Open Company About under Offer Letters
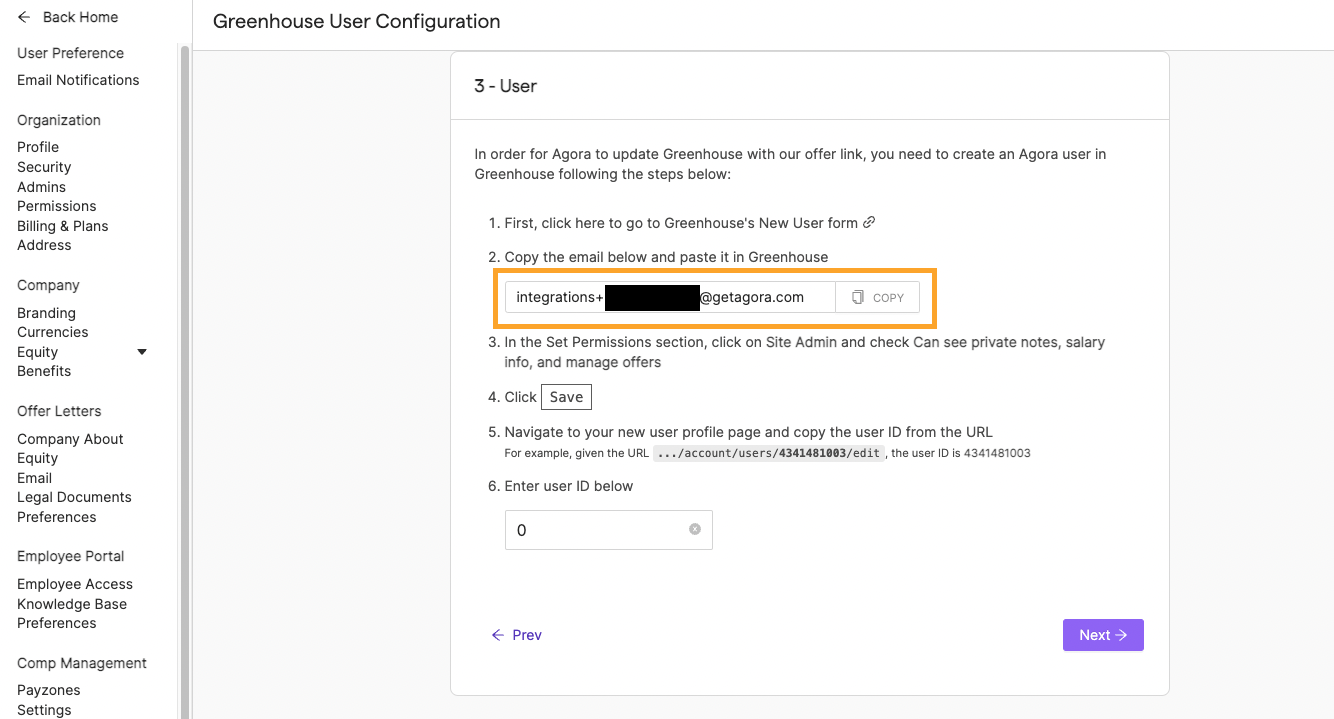Image resolution: width=1334 pixels, height=719 pixels. tap(70, 439)
